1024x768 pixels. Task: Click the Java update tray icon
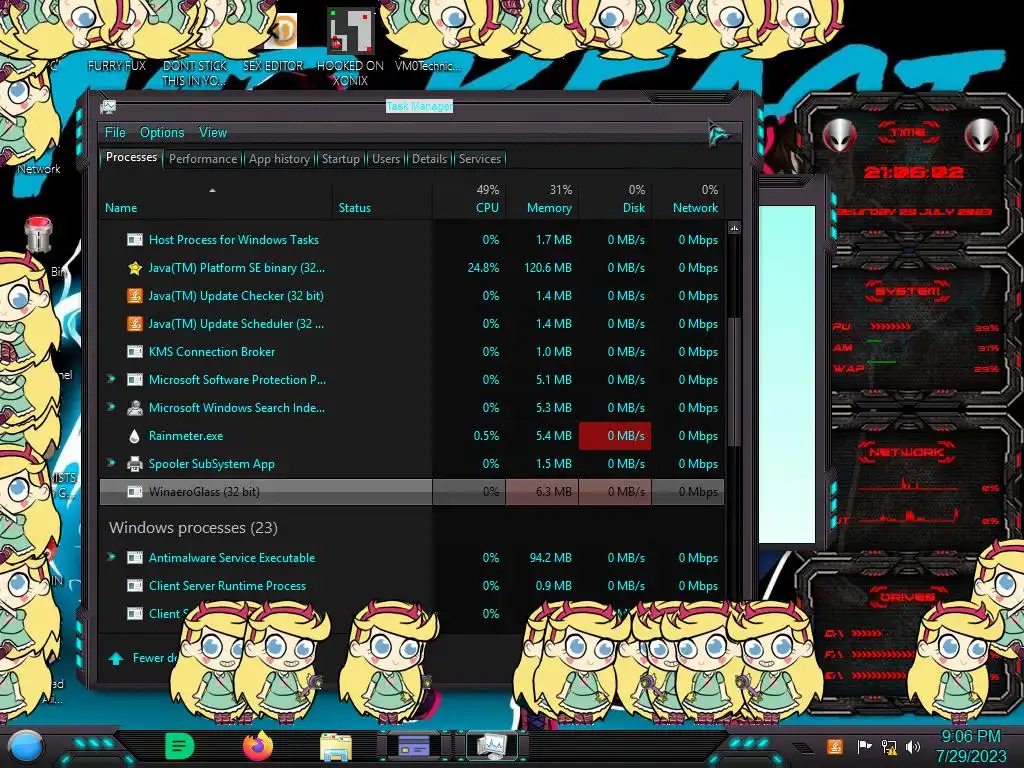tap(835, 746)
